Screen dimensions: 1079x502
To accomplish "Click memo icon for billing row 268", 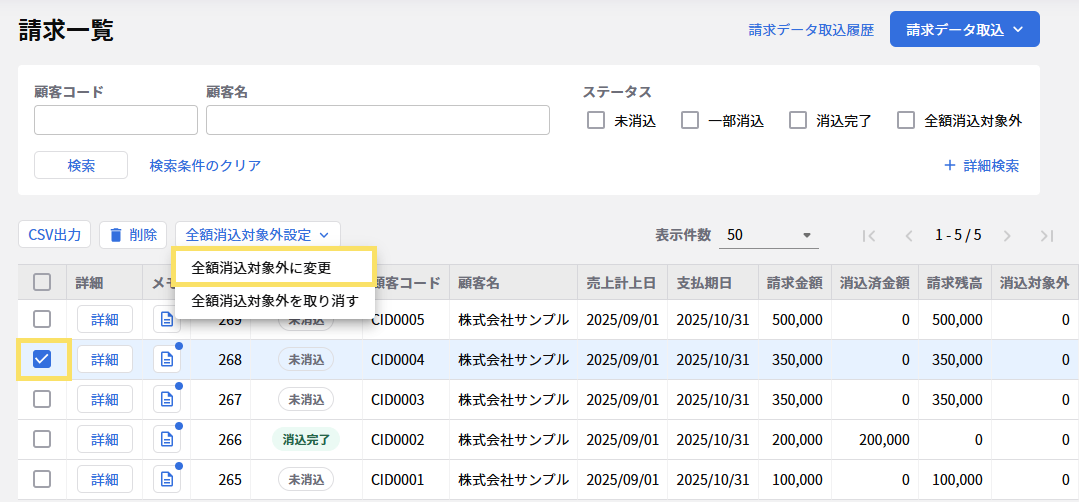I will (x=166, y=360).
